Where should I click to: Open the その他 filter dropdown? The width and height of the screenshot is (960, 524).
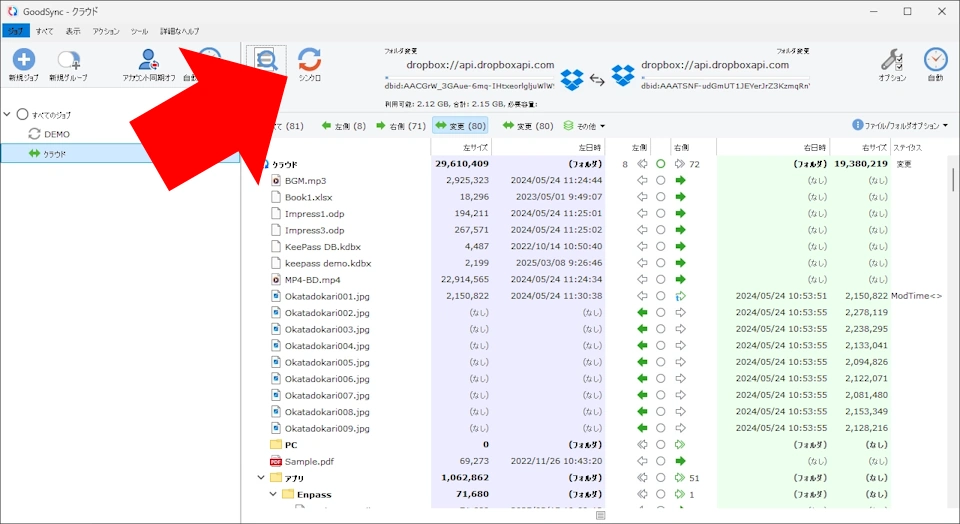pyautogui.click(x=584, y=125)
